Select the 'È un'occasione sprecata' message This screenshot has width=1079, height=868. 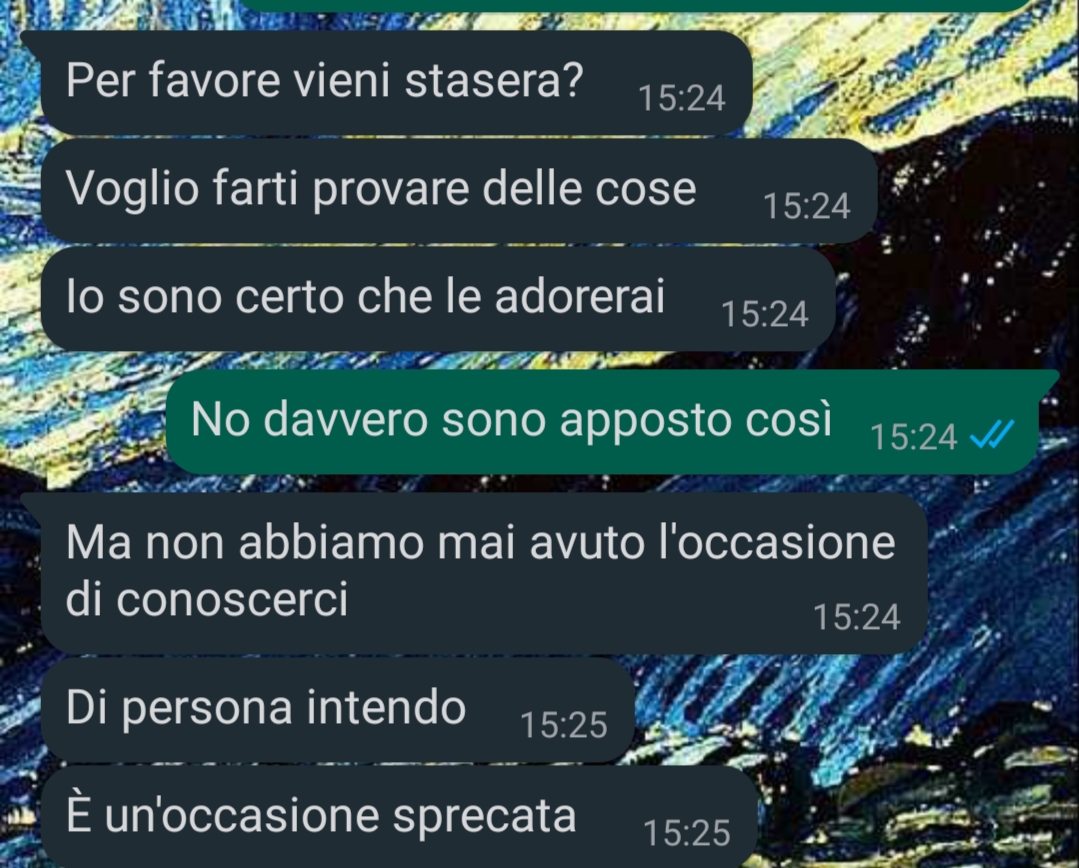click(x=399, y=817)
